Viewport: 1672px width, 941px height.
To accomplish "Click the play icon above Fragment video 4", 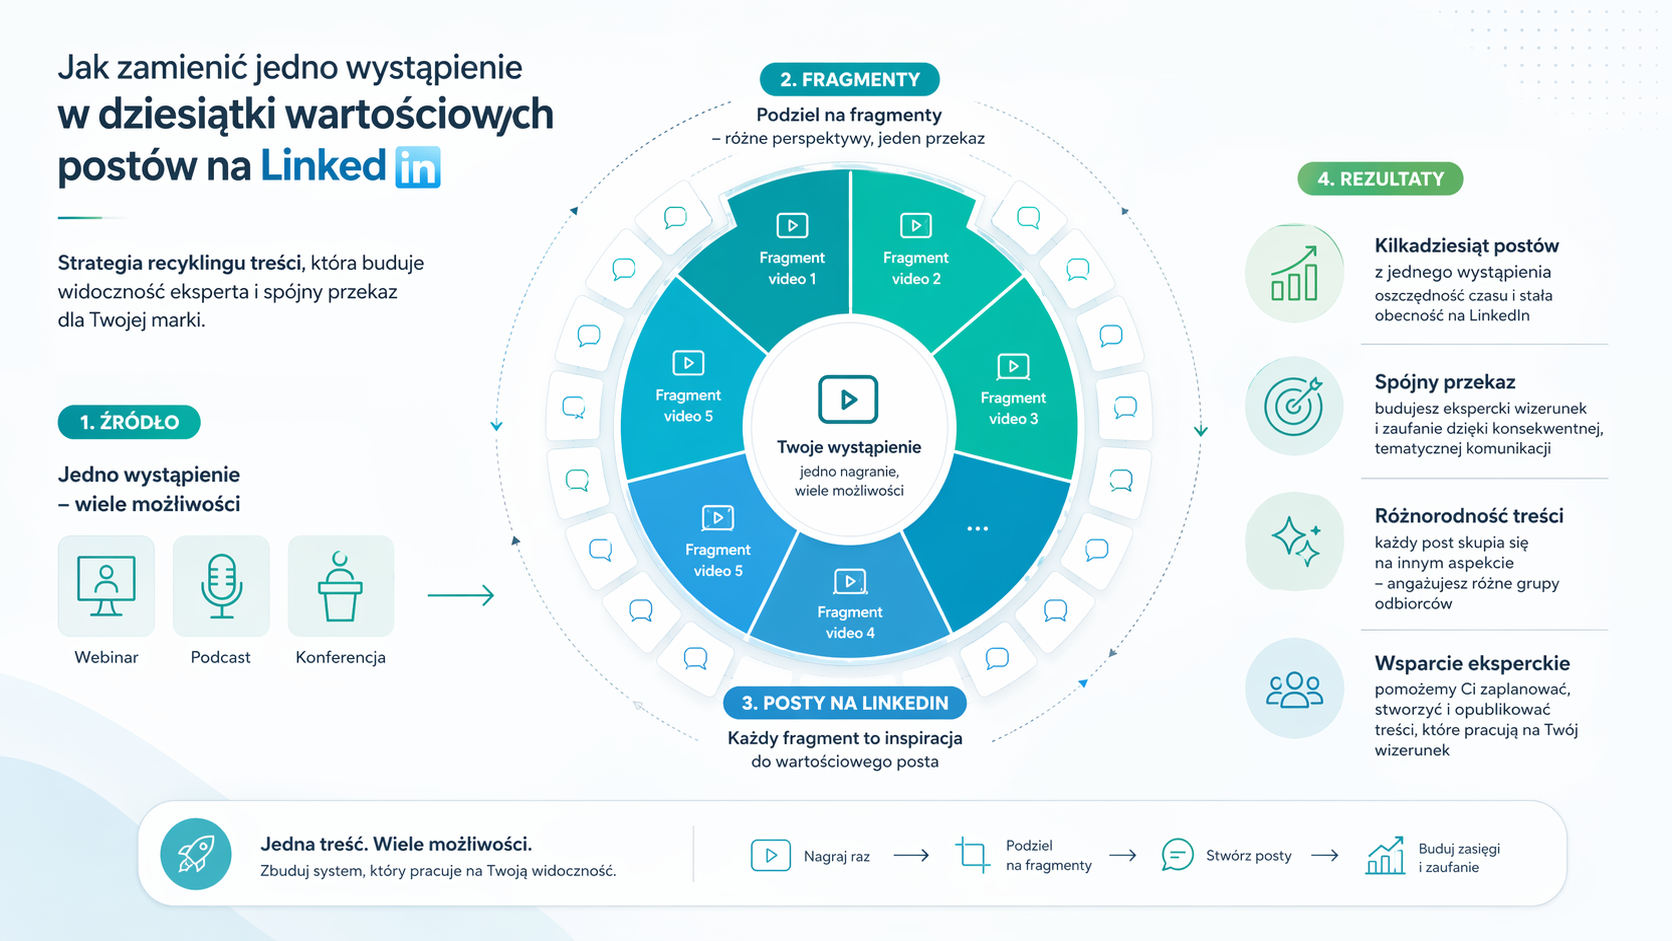I will point(850,581).
